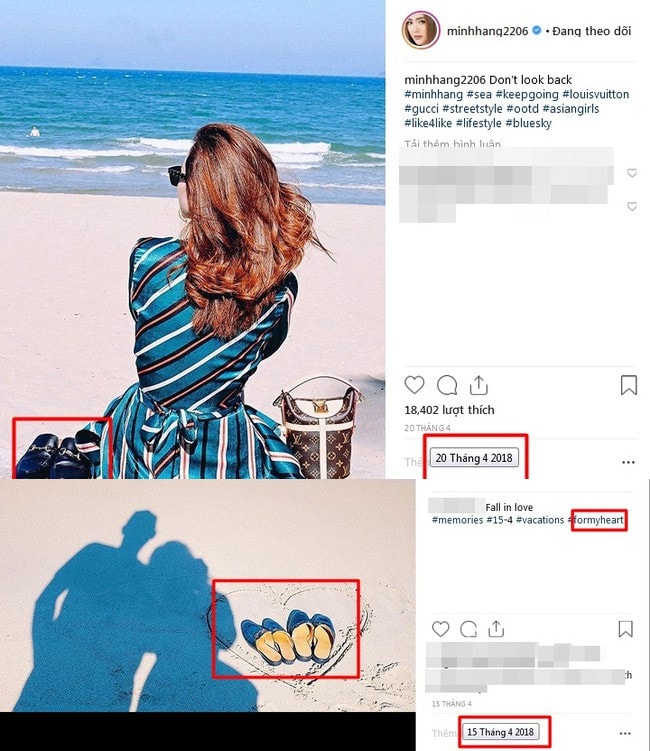The image size is (650, 751).
Task: Open more options dots on bottom post
Action: click(625, 733)
